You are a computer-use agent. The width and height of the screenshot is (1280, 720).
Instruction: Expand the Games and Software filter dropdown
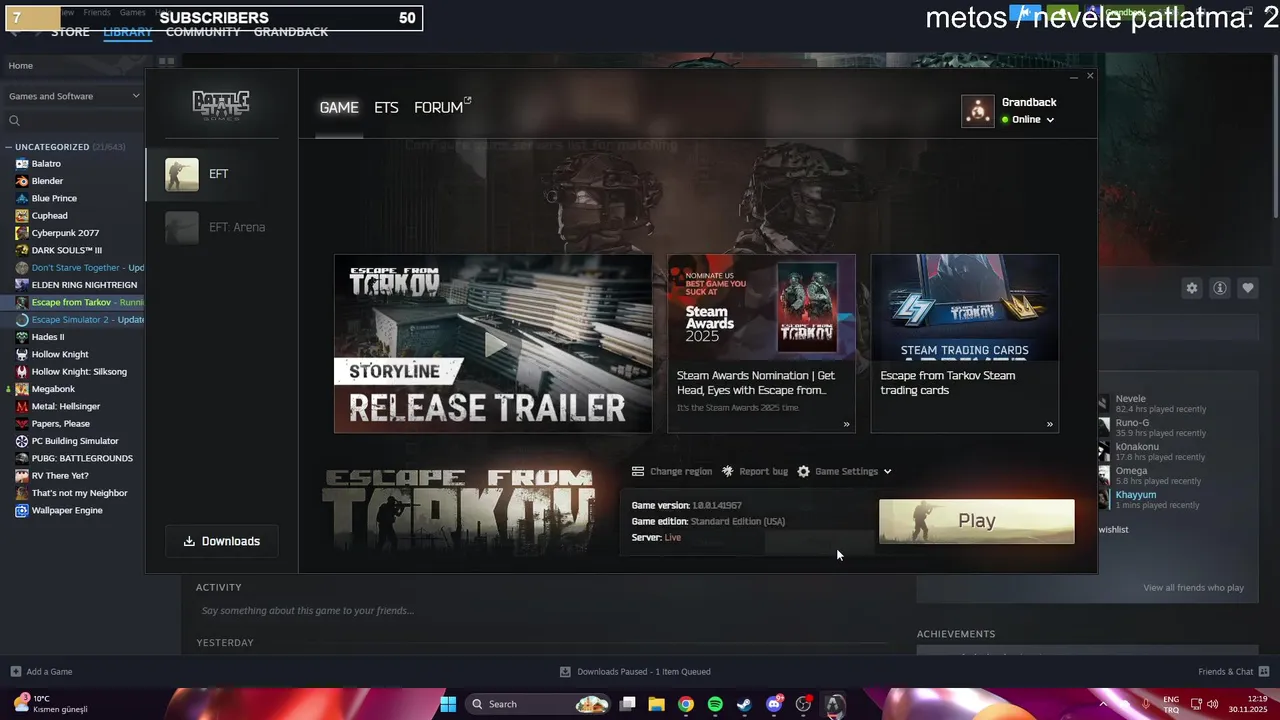click(x=74, y=96)
